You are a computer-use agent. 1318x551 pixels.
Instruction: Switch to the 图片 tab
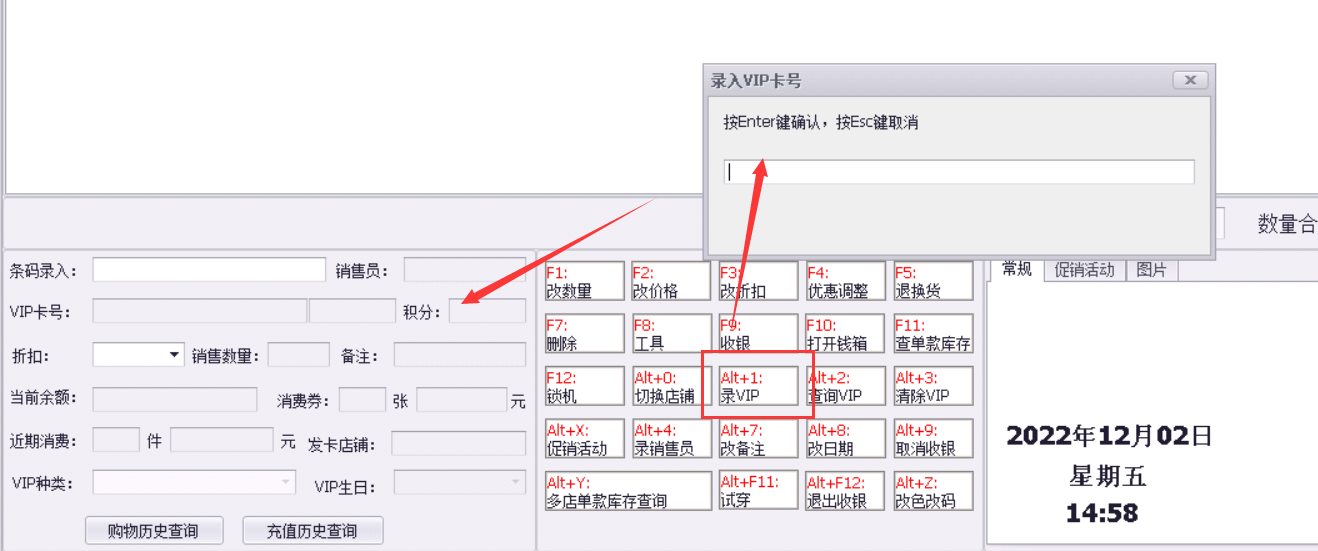1152,270
